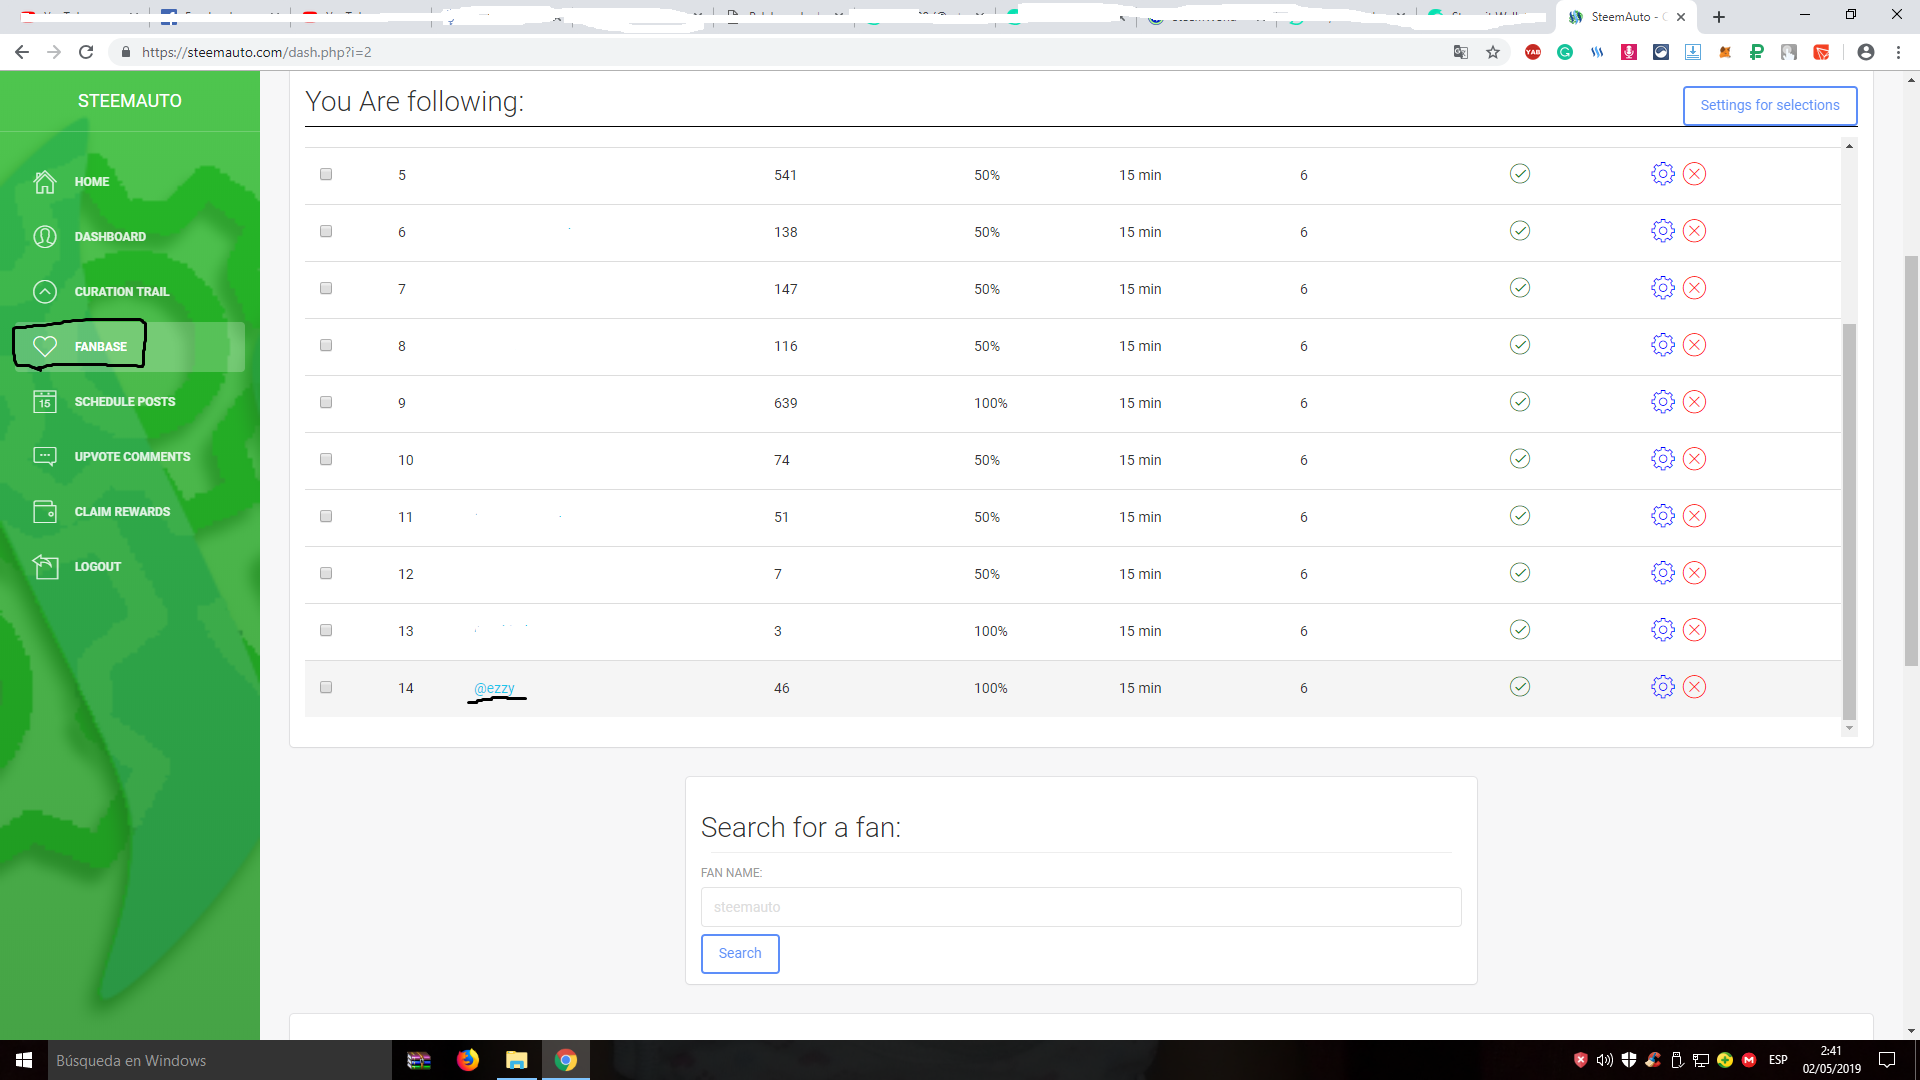Open Upvote Comments menu item
Screen dimensions: 1920x1080
click(x=132, y=456)
